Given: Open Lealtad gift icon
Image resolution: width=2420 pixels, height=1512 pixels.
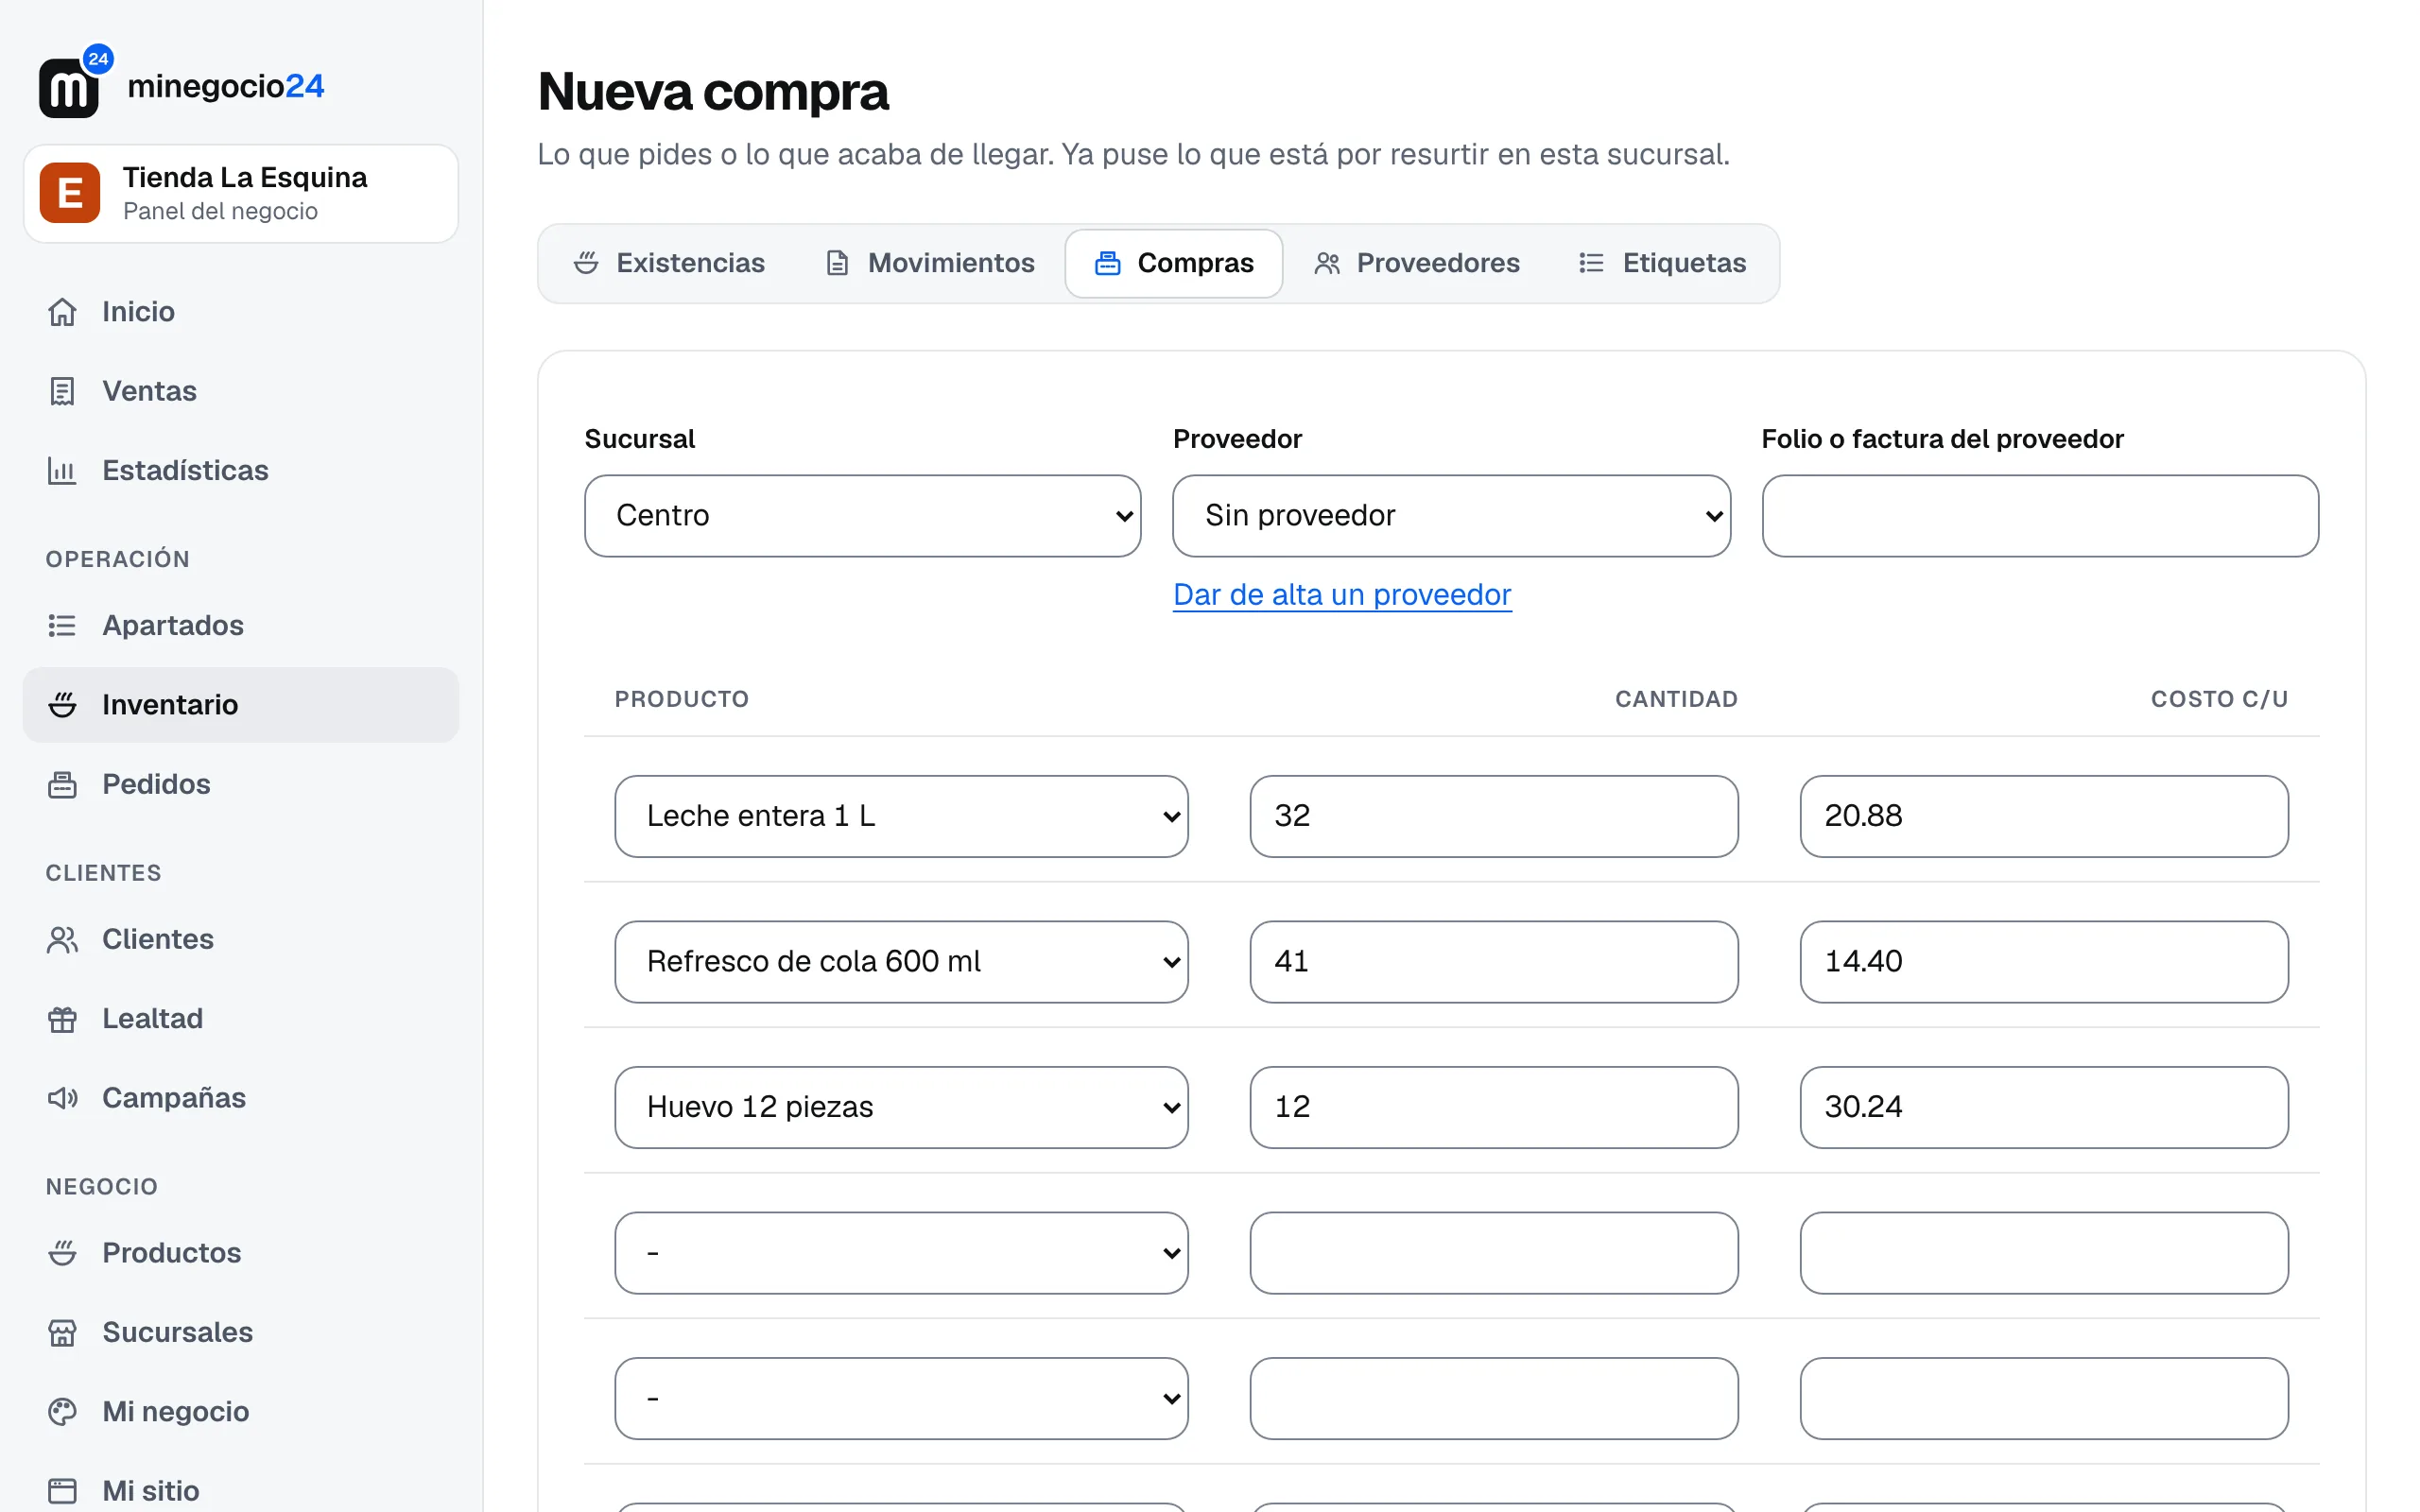Looking at the screenshot, I should (62, 1018).
